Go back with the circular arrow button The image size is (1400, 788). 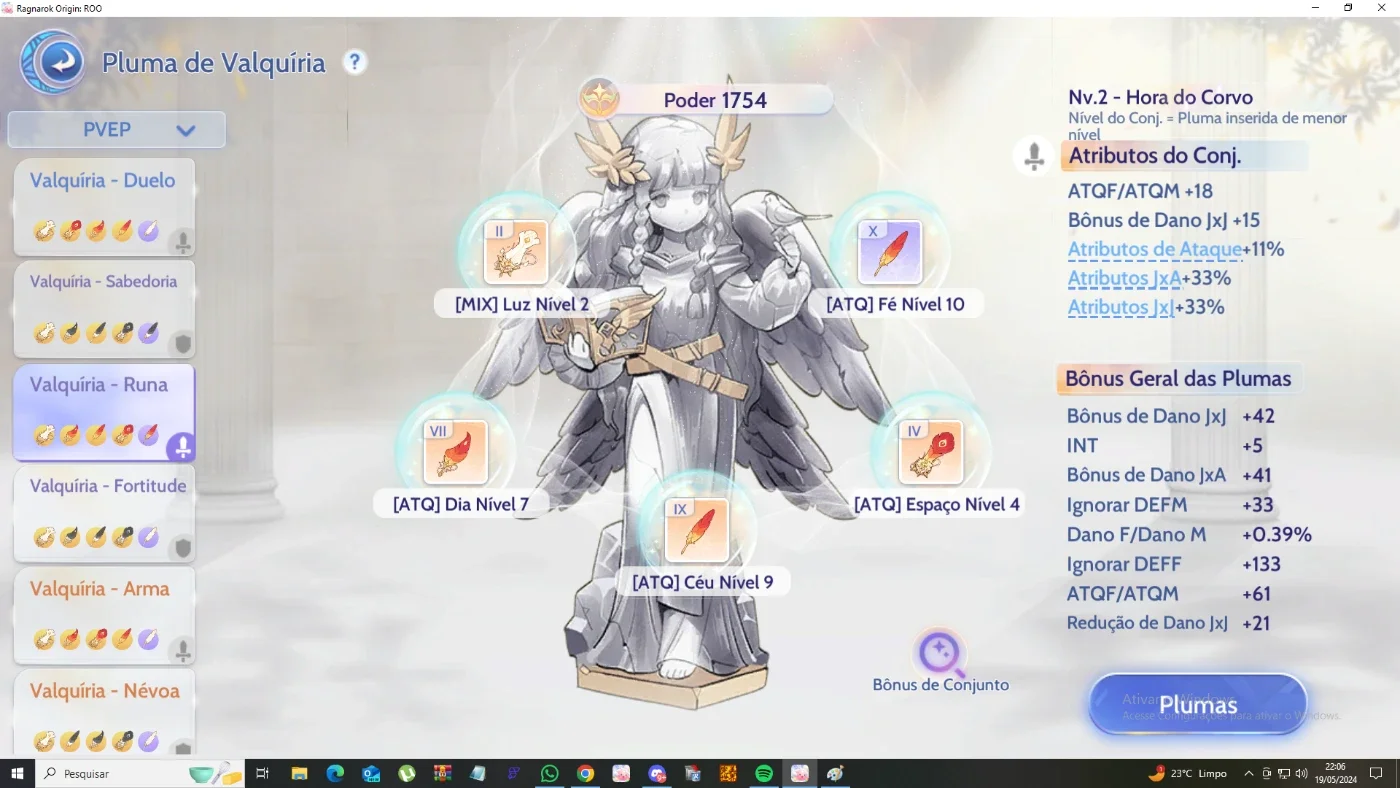pyautogui.click(x=53, y=62)
